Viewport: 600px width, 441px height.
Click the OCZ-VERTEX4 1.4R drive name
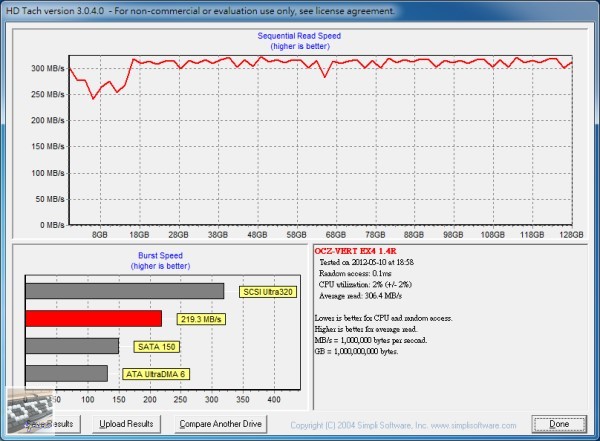pyautogui.click(x=355, y=251)
